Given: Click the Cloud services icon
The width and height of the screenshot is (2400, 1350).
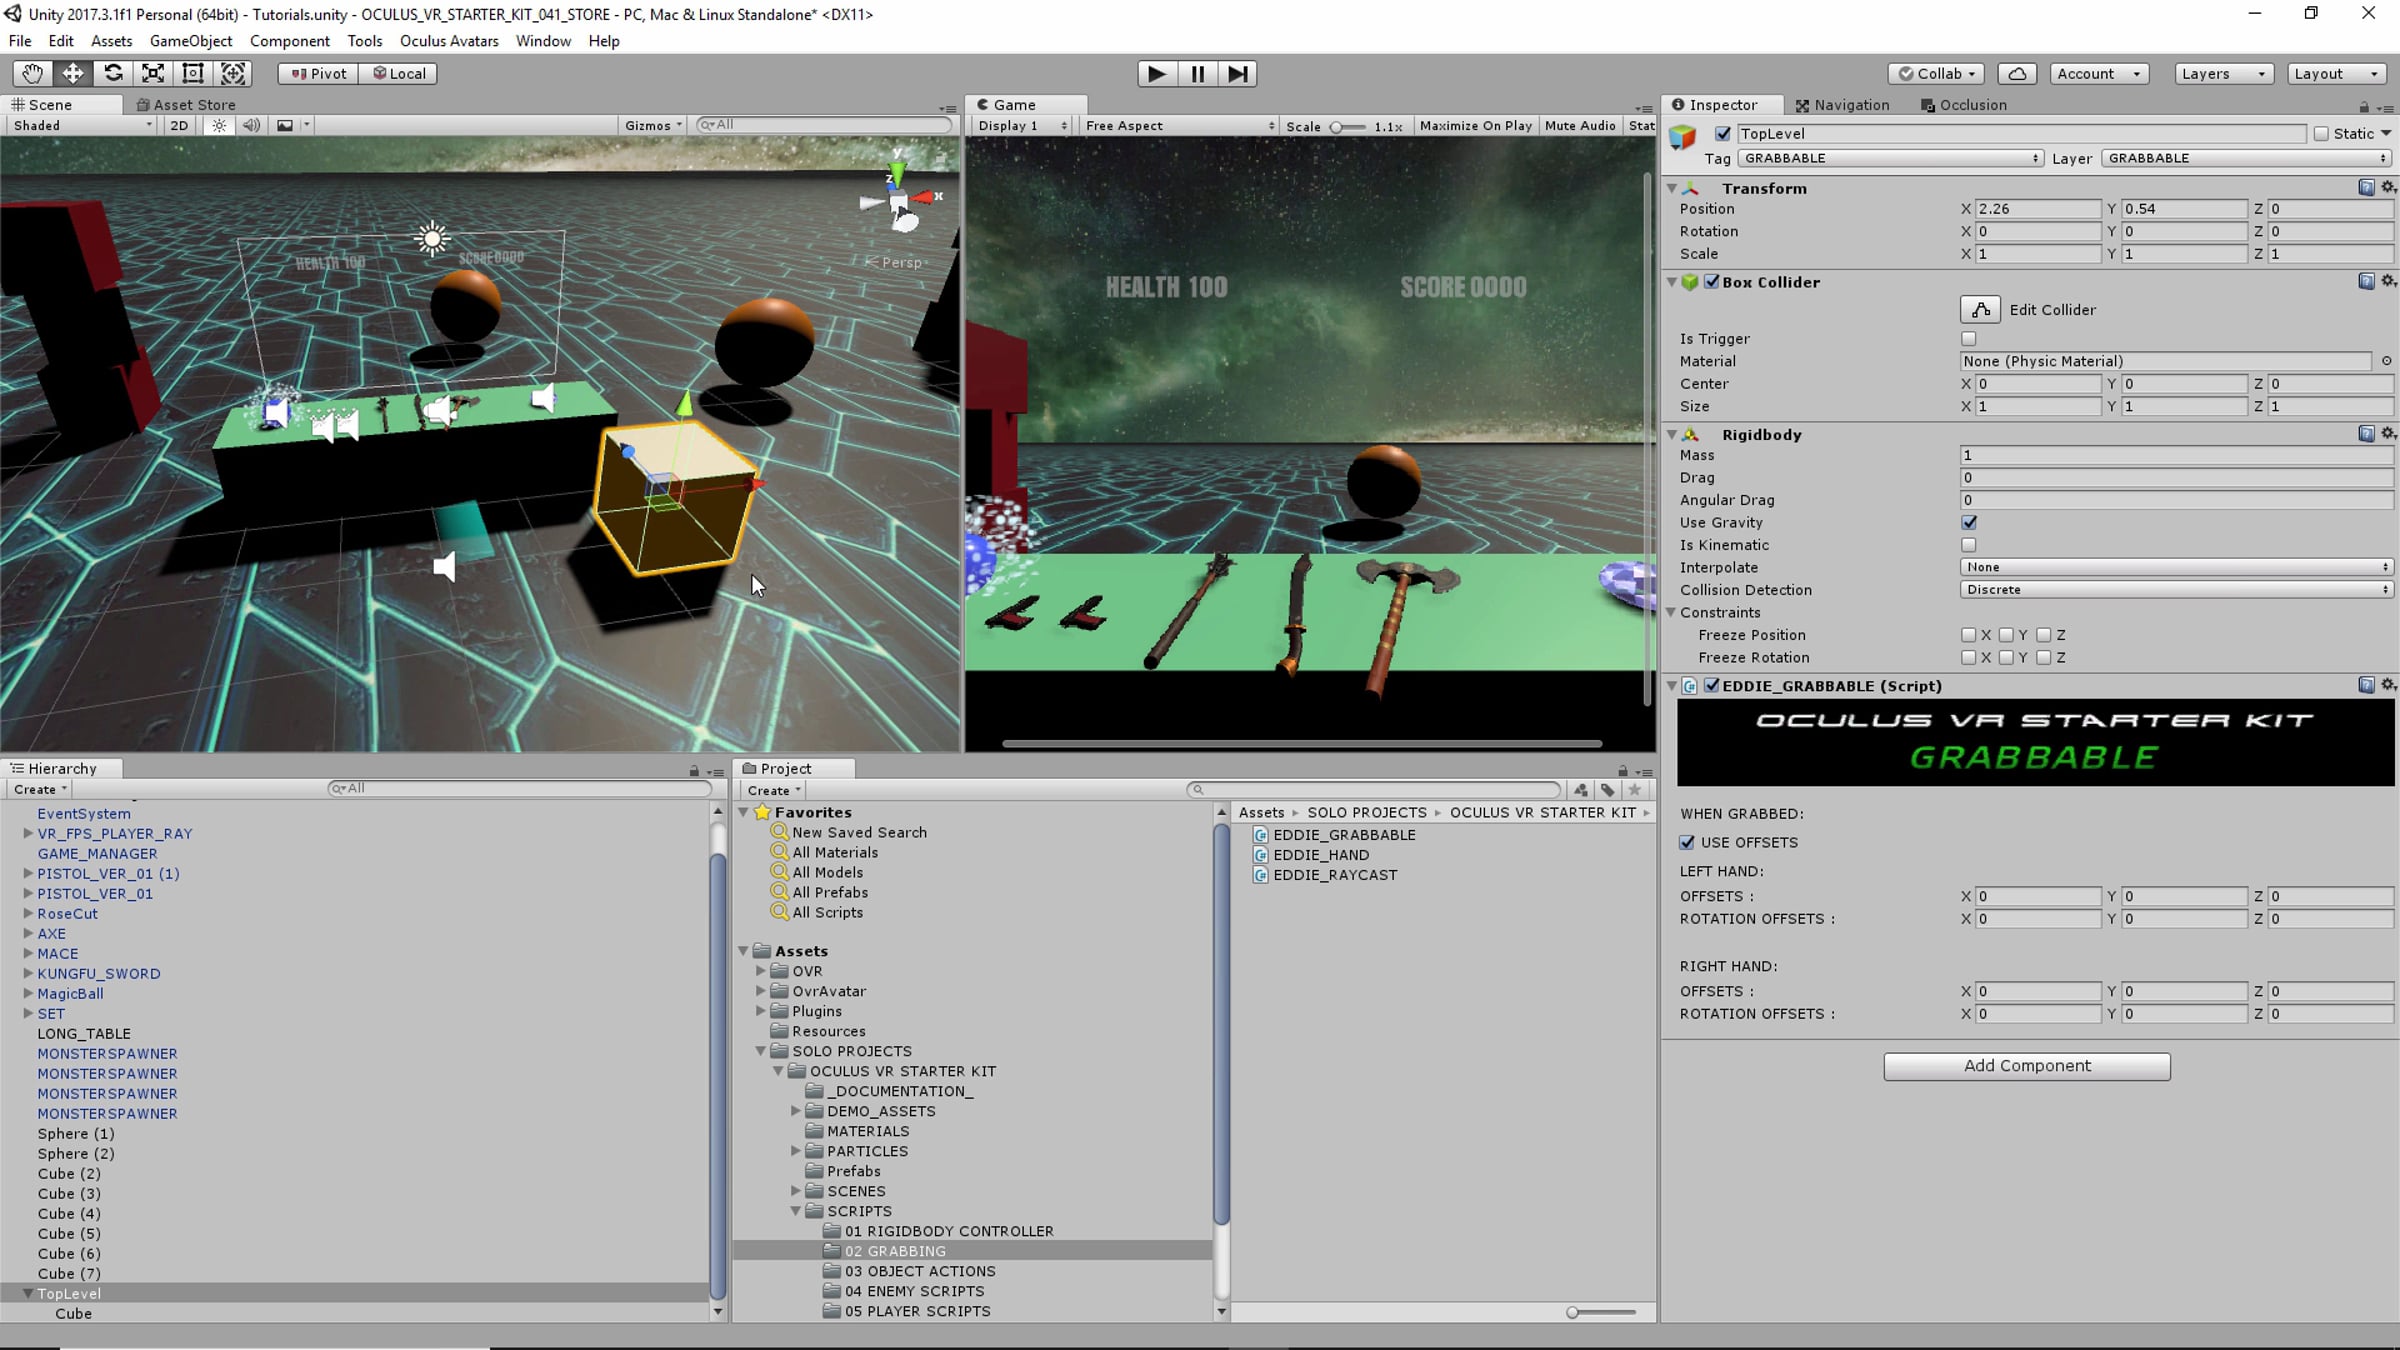Looking at the screenshot, I should click(2017, 73).
